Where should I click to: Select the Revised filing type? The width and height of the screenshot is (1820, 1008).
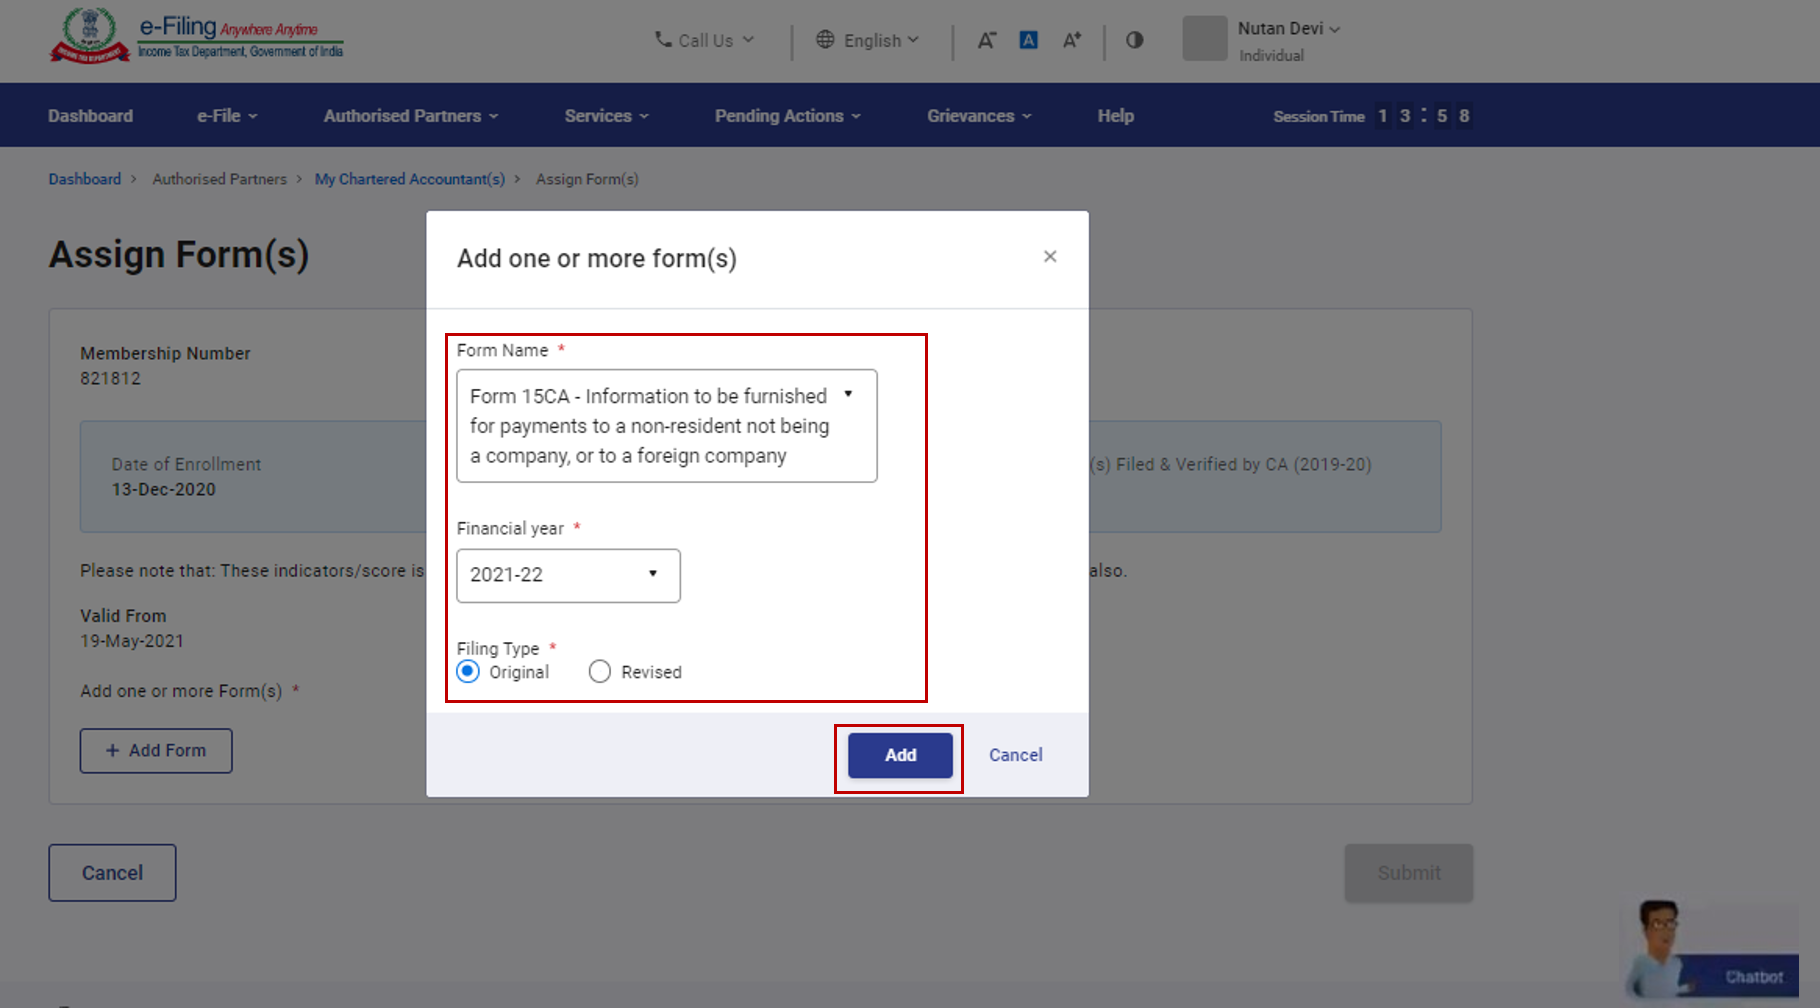tap(600, 672)
